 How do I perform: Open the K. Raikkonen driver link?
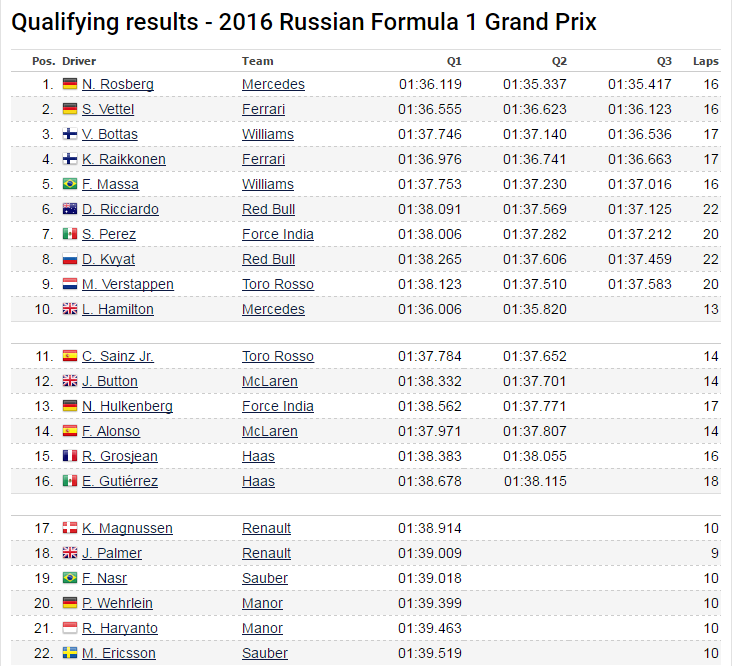pos(124,159)
